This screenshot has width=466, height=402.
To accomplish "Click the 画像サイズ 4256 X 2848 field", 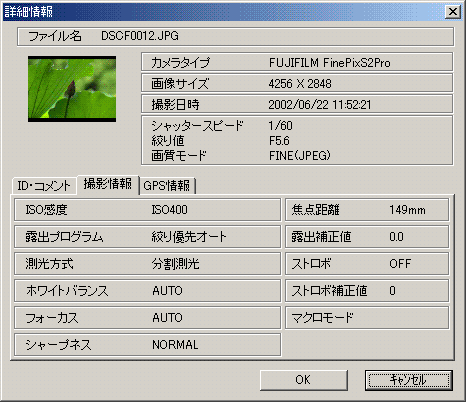I will coord(297,83).
